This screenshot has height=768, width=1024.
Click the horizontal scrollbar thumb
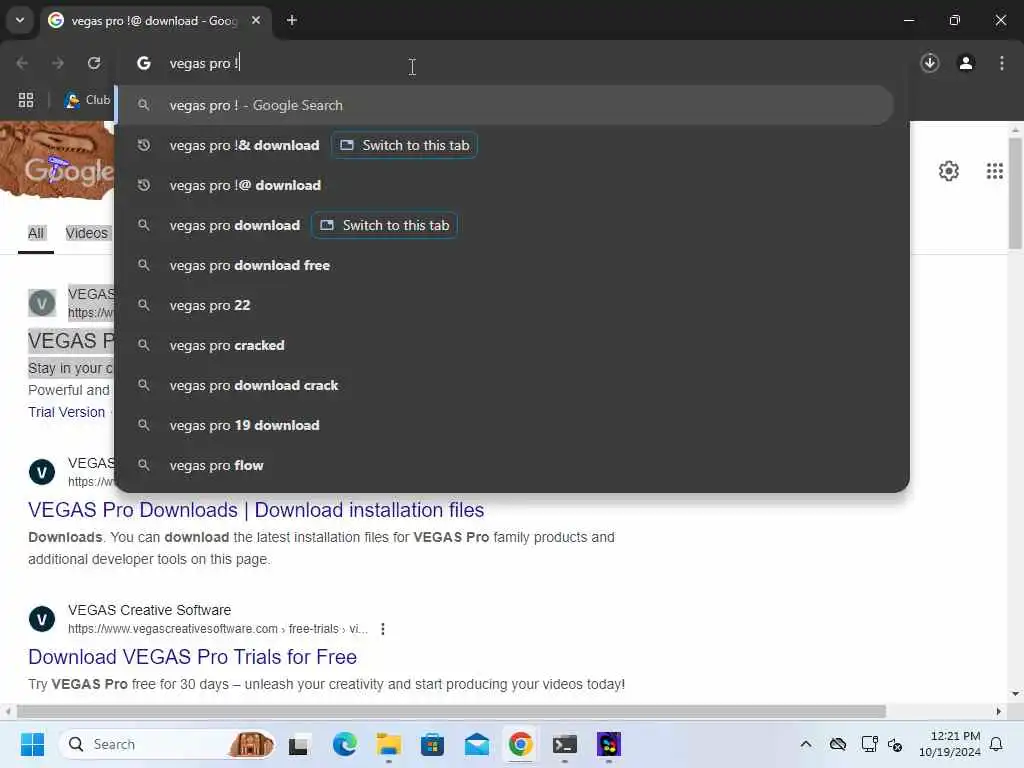tap(451, 711)
